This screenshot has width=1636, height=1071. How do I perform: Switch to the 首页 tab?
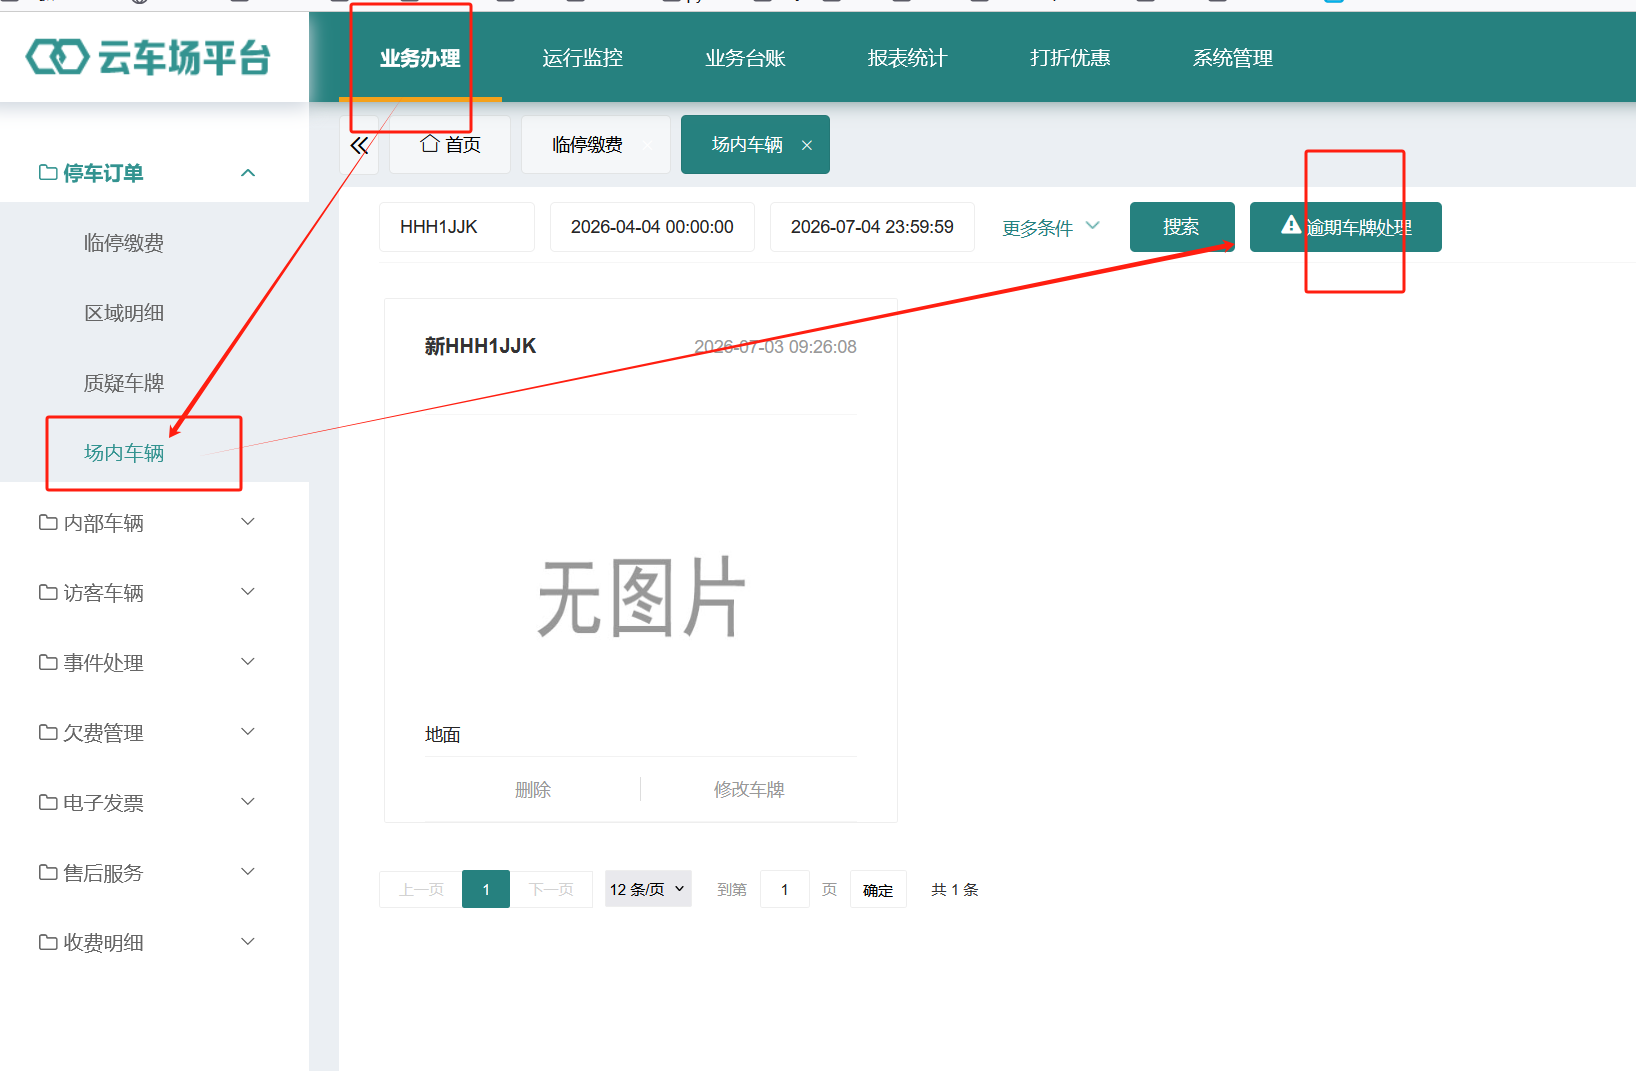[450, 145]
